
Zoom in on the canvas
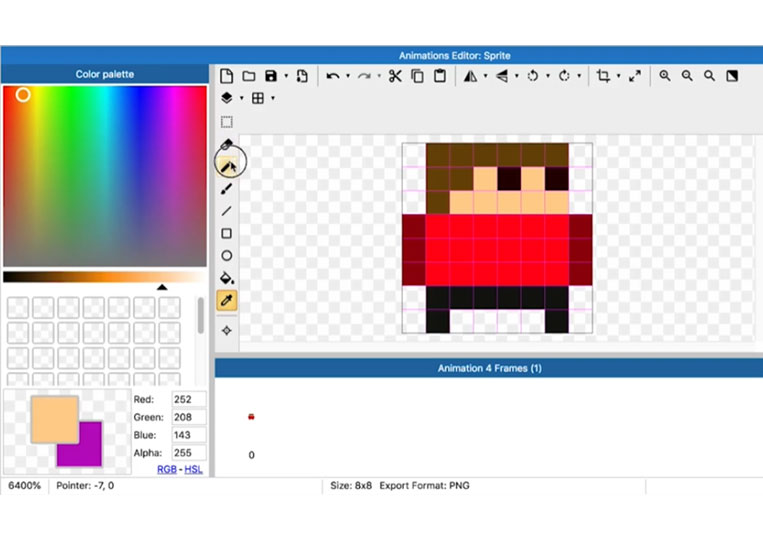pyautogui.click(x=665, y=76)
